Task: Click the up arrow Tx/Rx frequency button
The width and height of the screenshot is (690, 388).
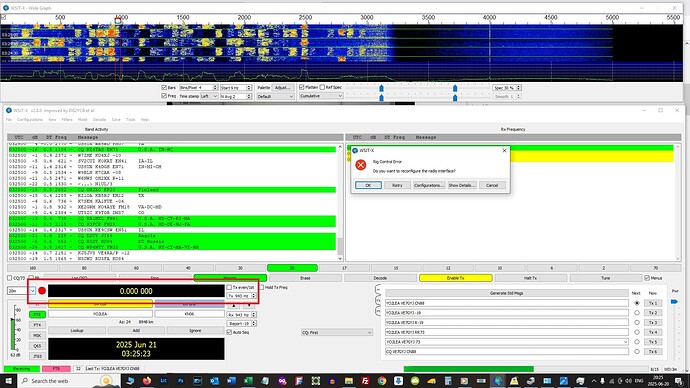Action: tap(234, 305)
